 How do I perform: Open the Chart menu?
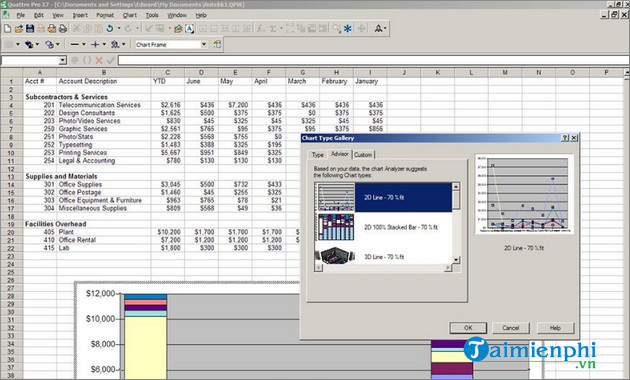(x=130, y=15)
